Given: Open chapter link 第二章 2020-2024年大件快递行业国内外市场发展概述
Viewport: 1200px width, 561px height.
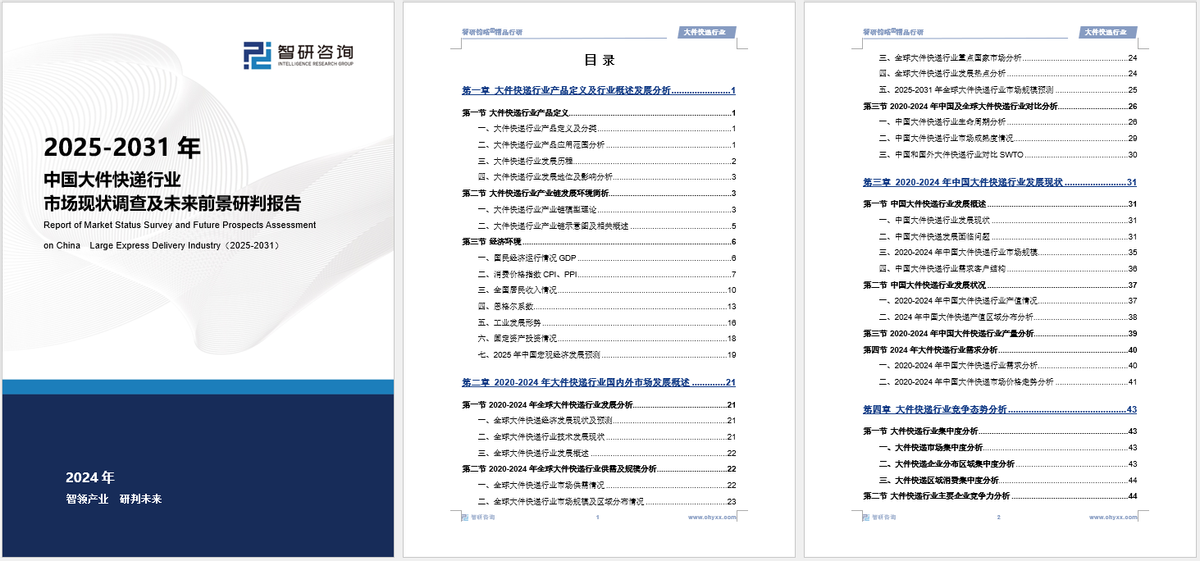Looking at the screenshot, I should 599,383.
